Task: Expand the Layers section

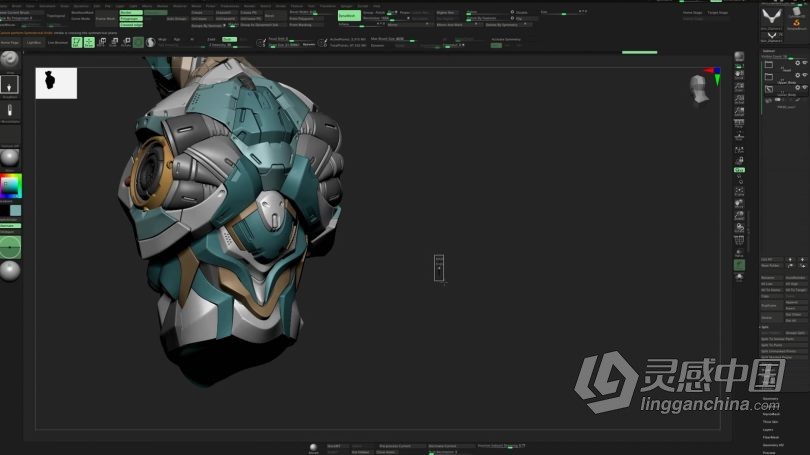Action: point(768,429)
